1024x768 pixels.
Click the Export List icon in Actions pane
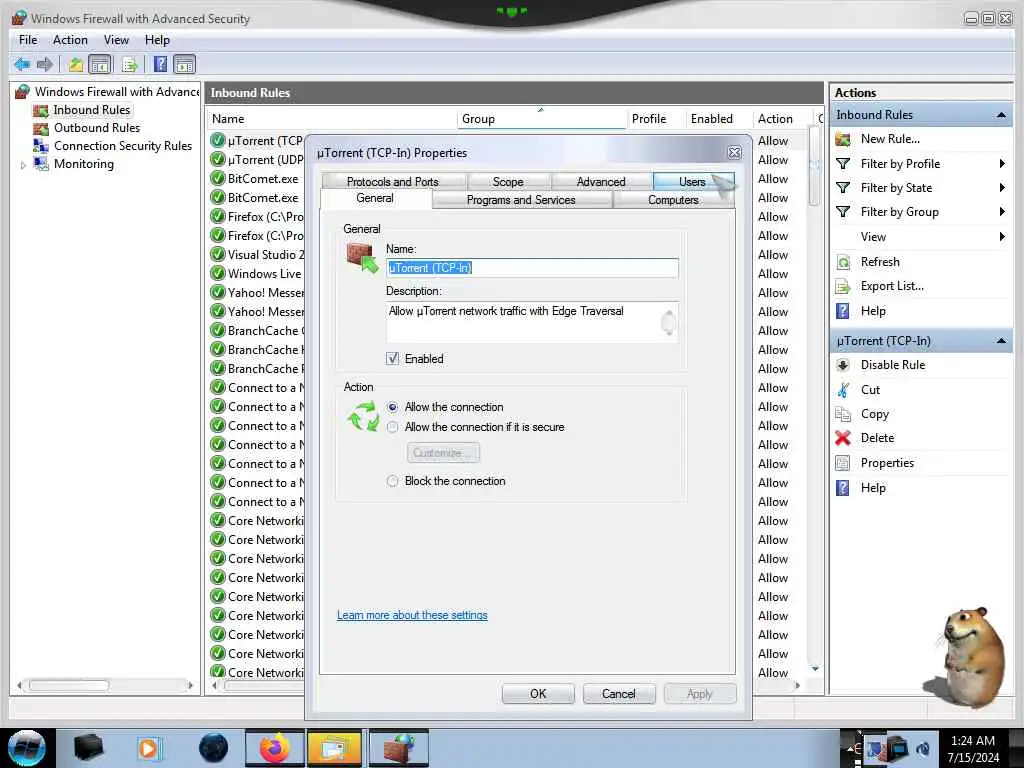click(x=843, y=286)
